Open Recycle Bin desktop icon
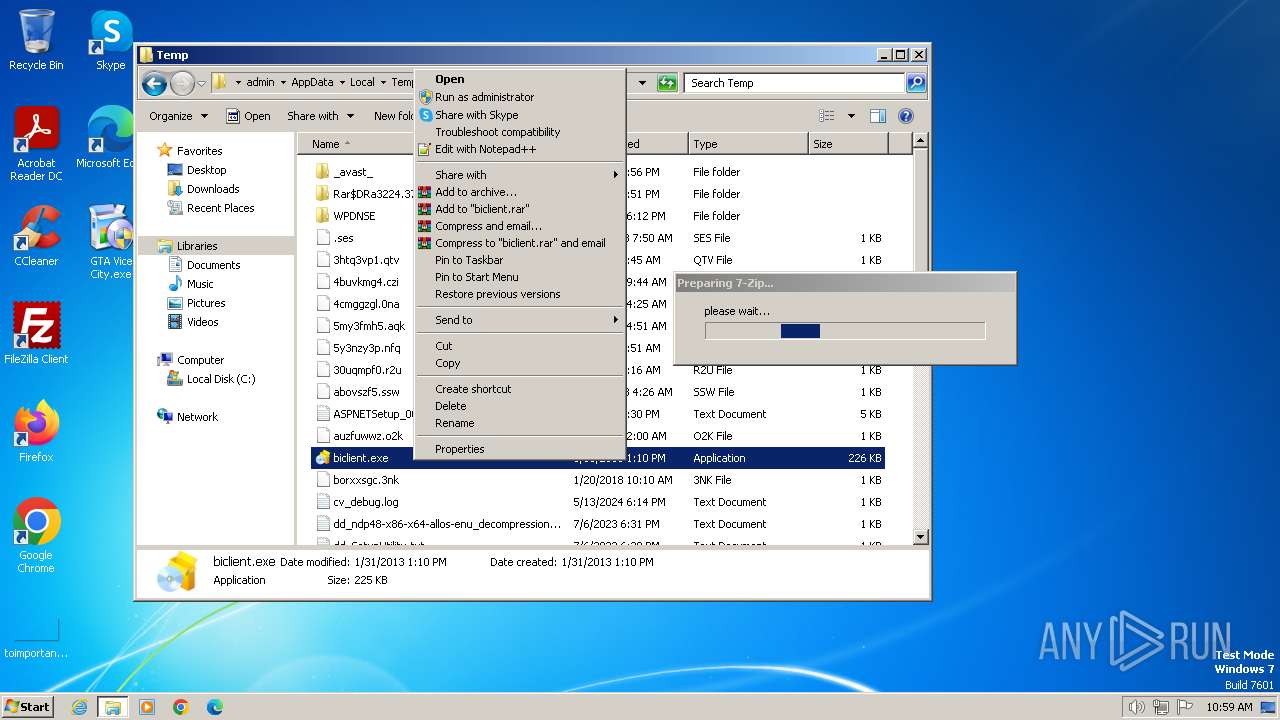The width and height of the screenshot is (1280, 720). point(36,40)
